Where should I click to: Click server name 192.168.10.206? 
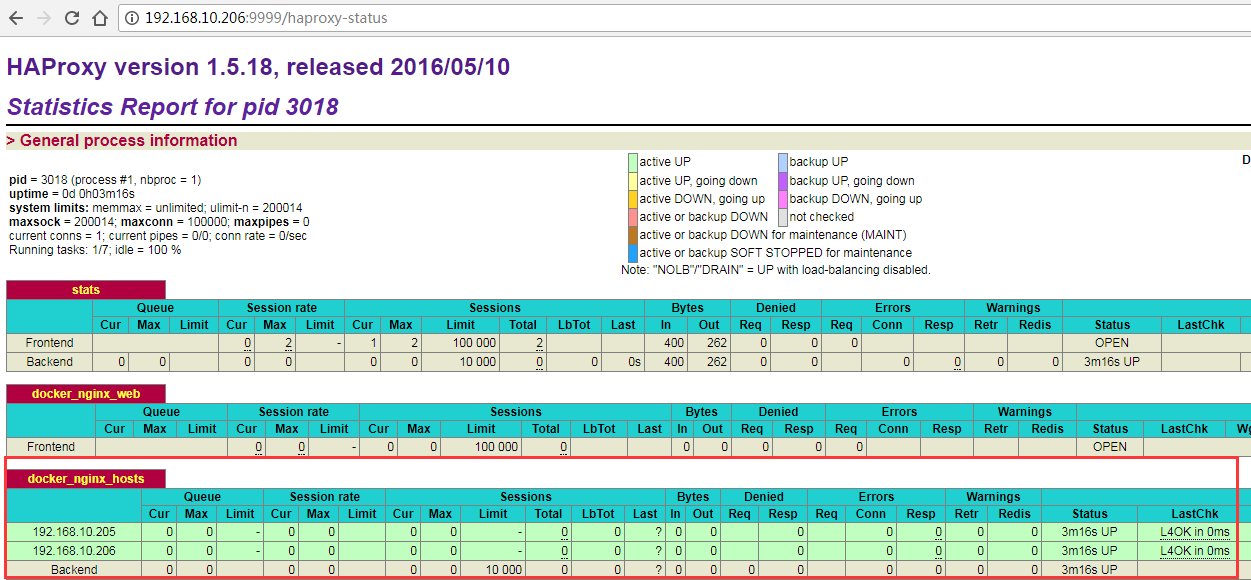pyautogui.click(x=74, y=551)
